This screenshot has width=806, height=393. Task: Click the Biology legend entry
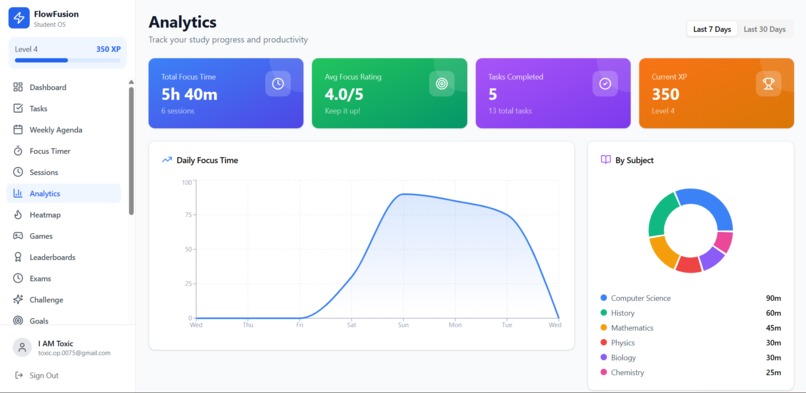click(690, 358)
